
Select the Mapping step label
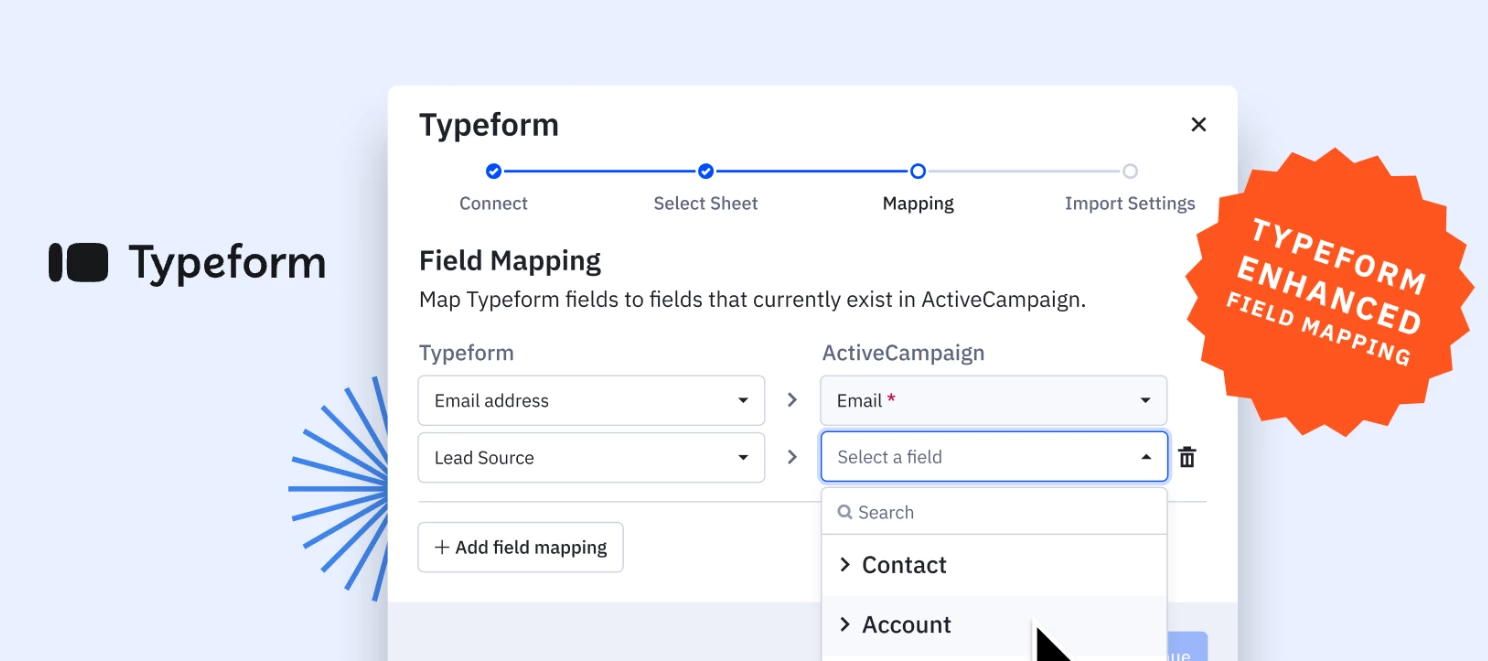tap(917, 203)
